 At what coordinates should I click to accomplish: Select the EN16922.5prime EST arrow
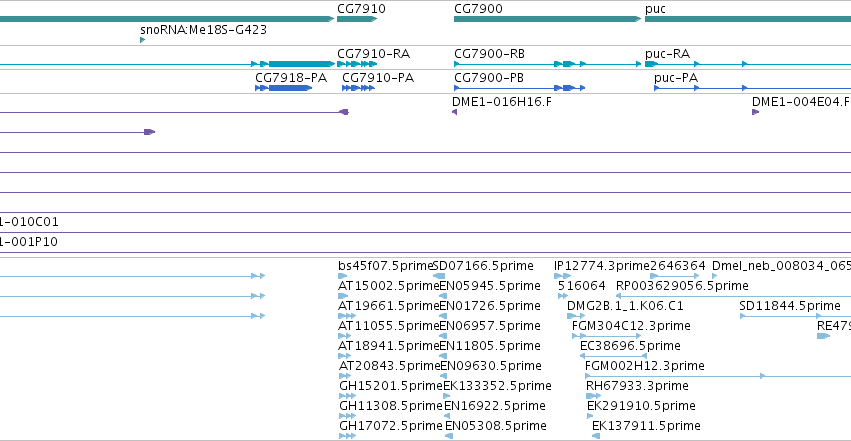pyautogui.click(x=448, y=417)
